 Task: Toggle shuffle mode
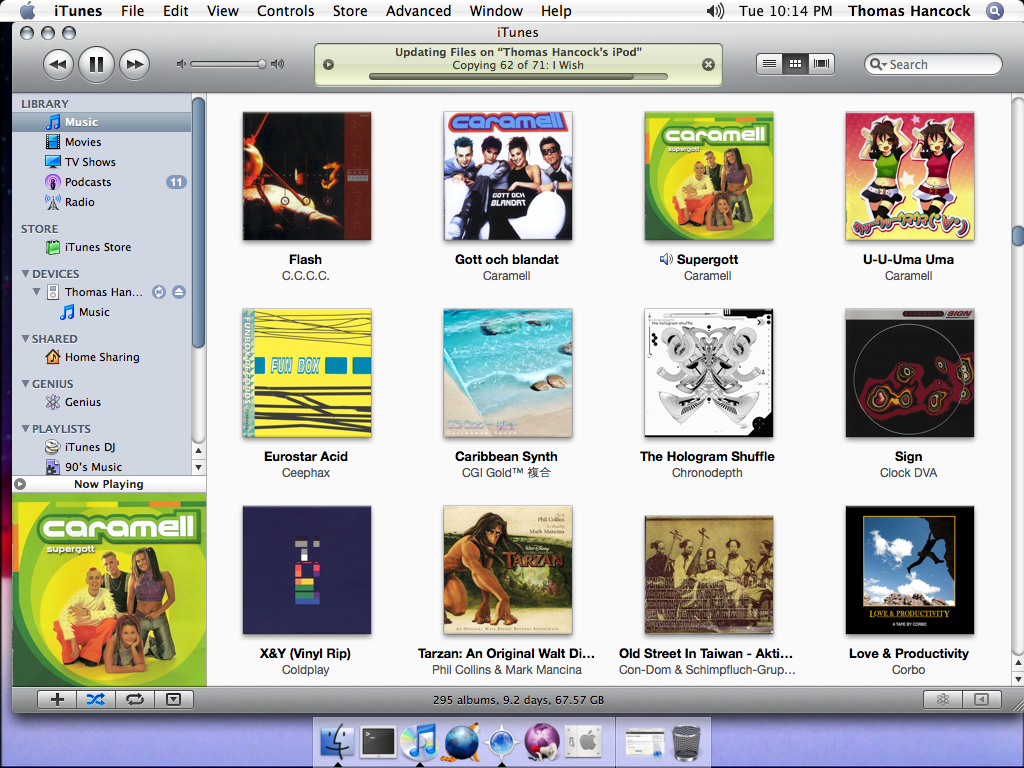[96, 699]
